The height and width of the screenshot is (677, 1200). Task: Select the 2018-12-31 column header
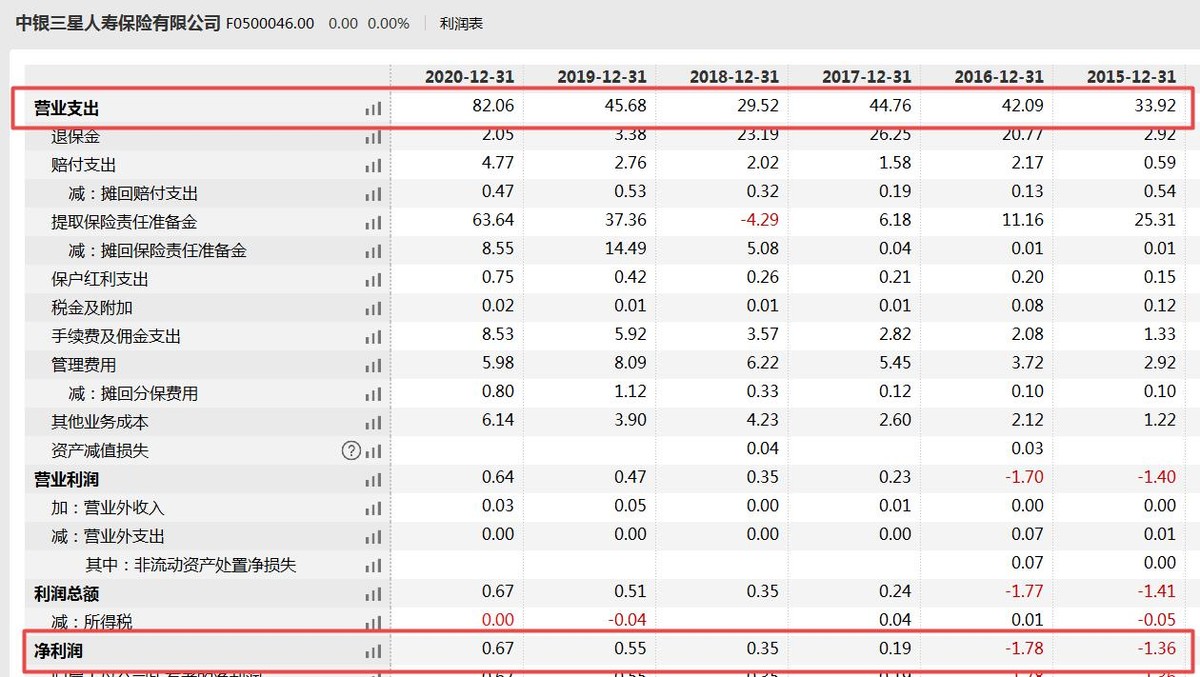734,77
